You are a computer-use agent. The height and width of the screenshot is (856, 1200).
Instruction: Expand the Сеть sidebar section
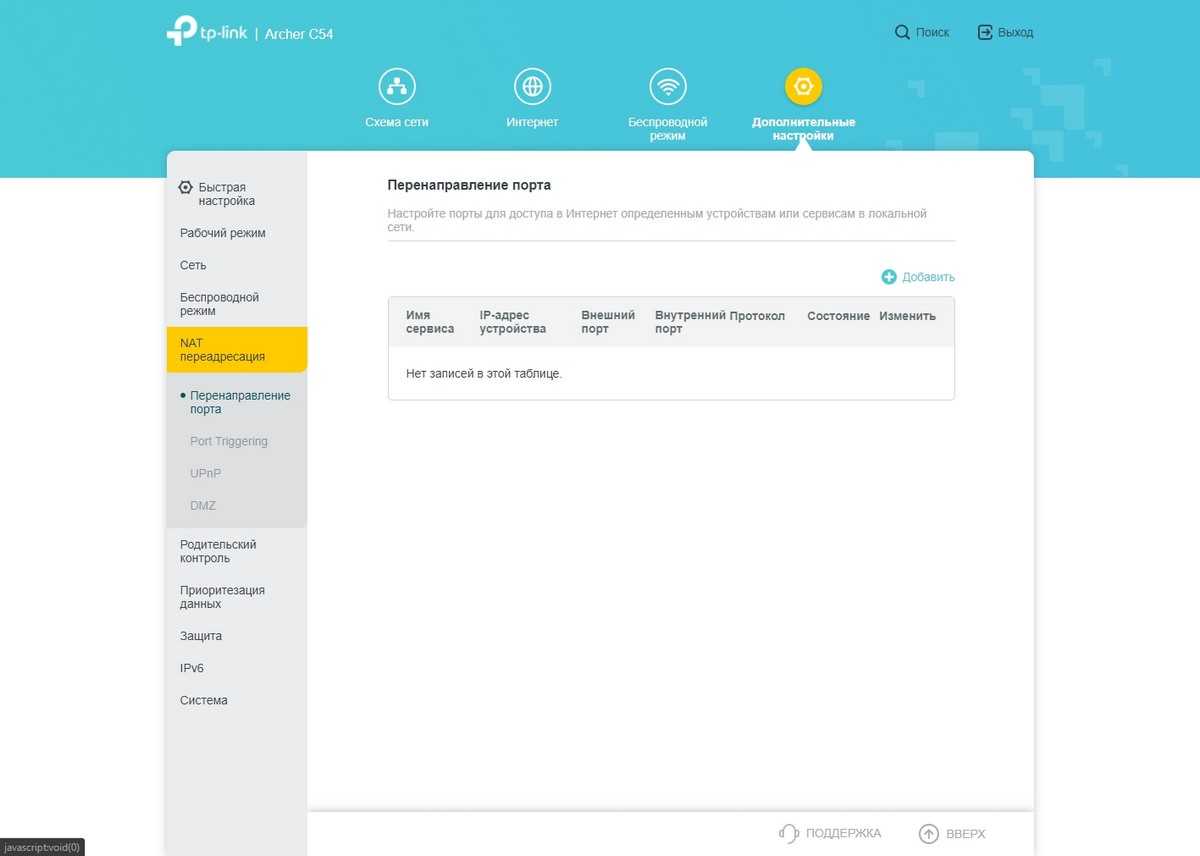pyautogui.click(x=193, y=265)
